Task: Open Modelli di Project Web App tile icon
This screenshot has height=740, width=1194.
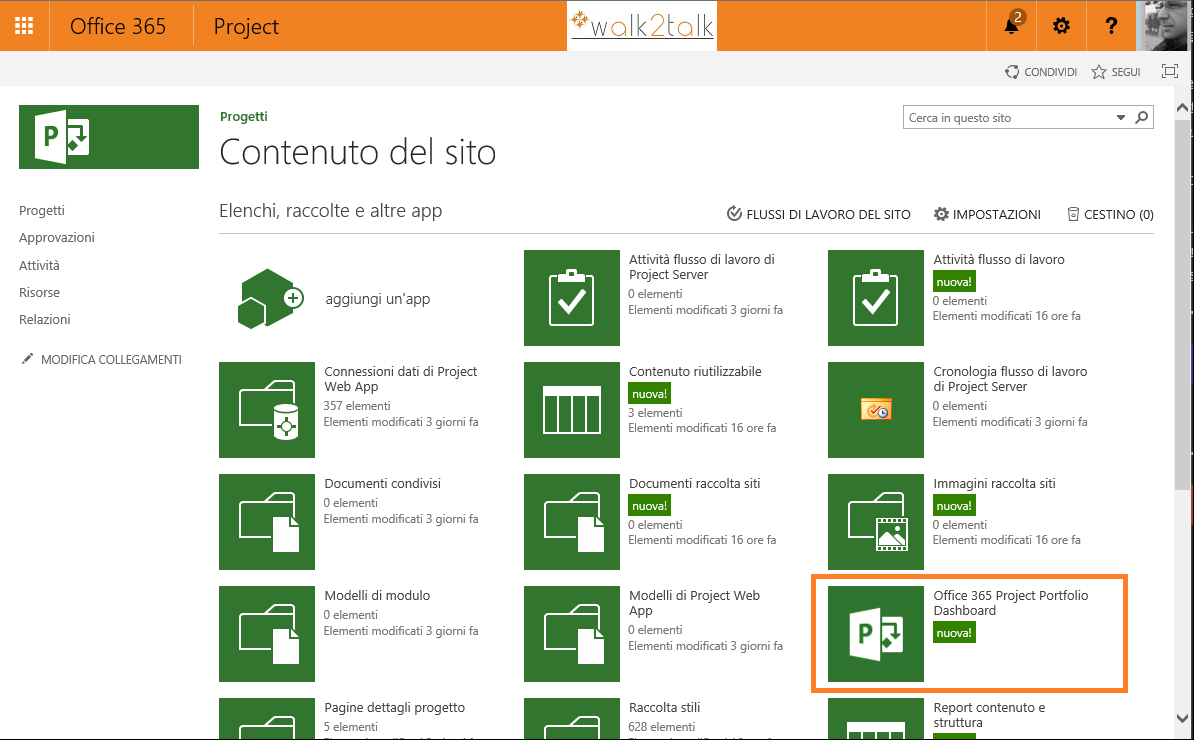Action: [x=572, y=633]
